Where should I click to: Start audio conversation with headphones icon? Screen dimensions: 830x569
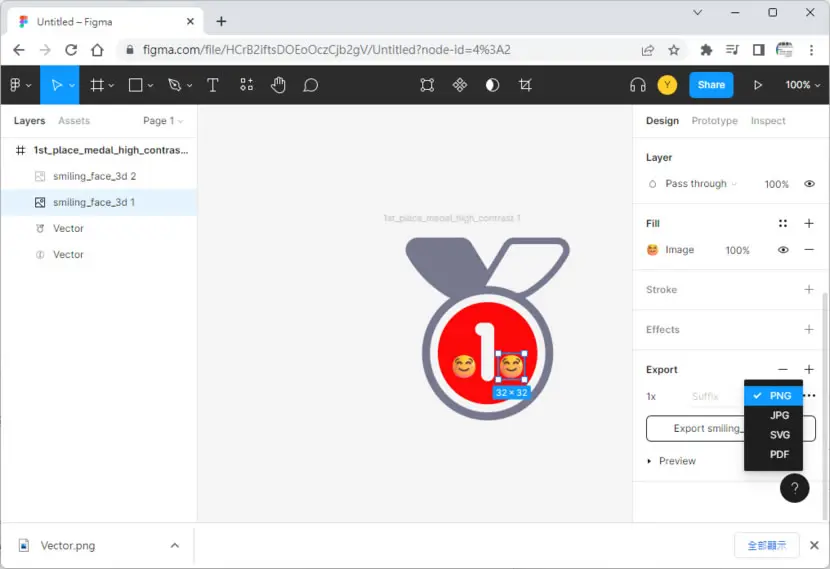click(638, 85)
